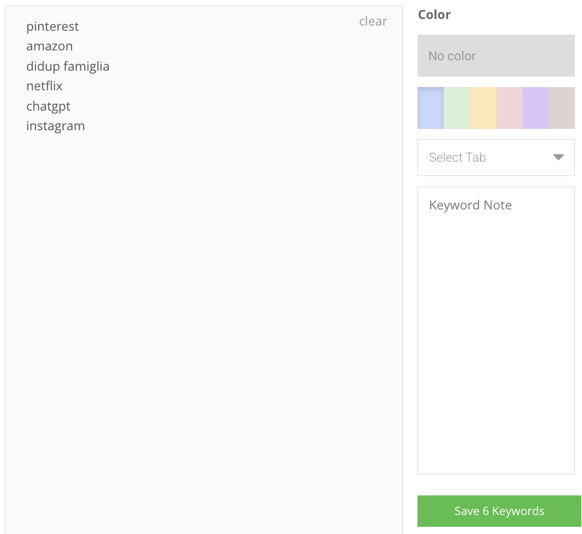The width and height of the screenshot is (582, 534).
Task: Click the Color section heading
Action: tap(434, 15)
